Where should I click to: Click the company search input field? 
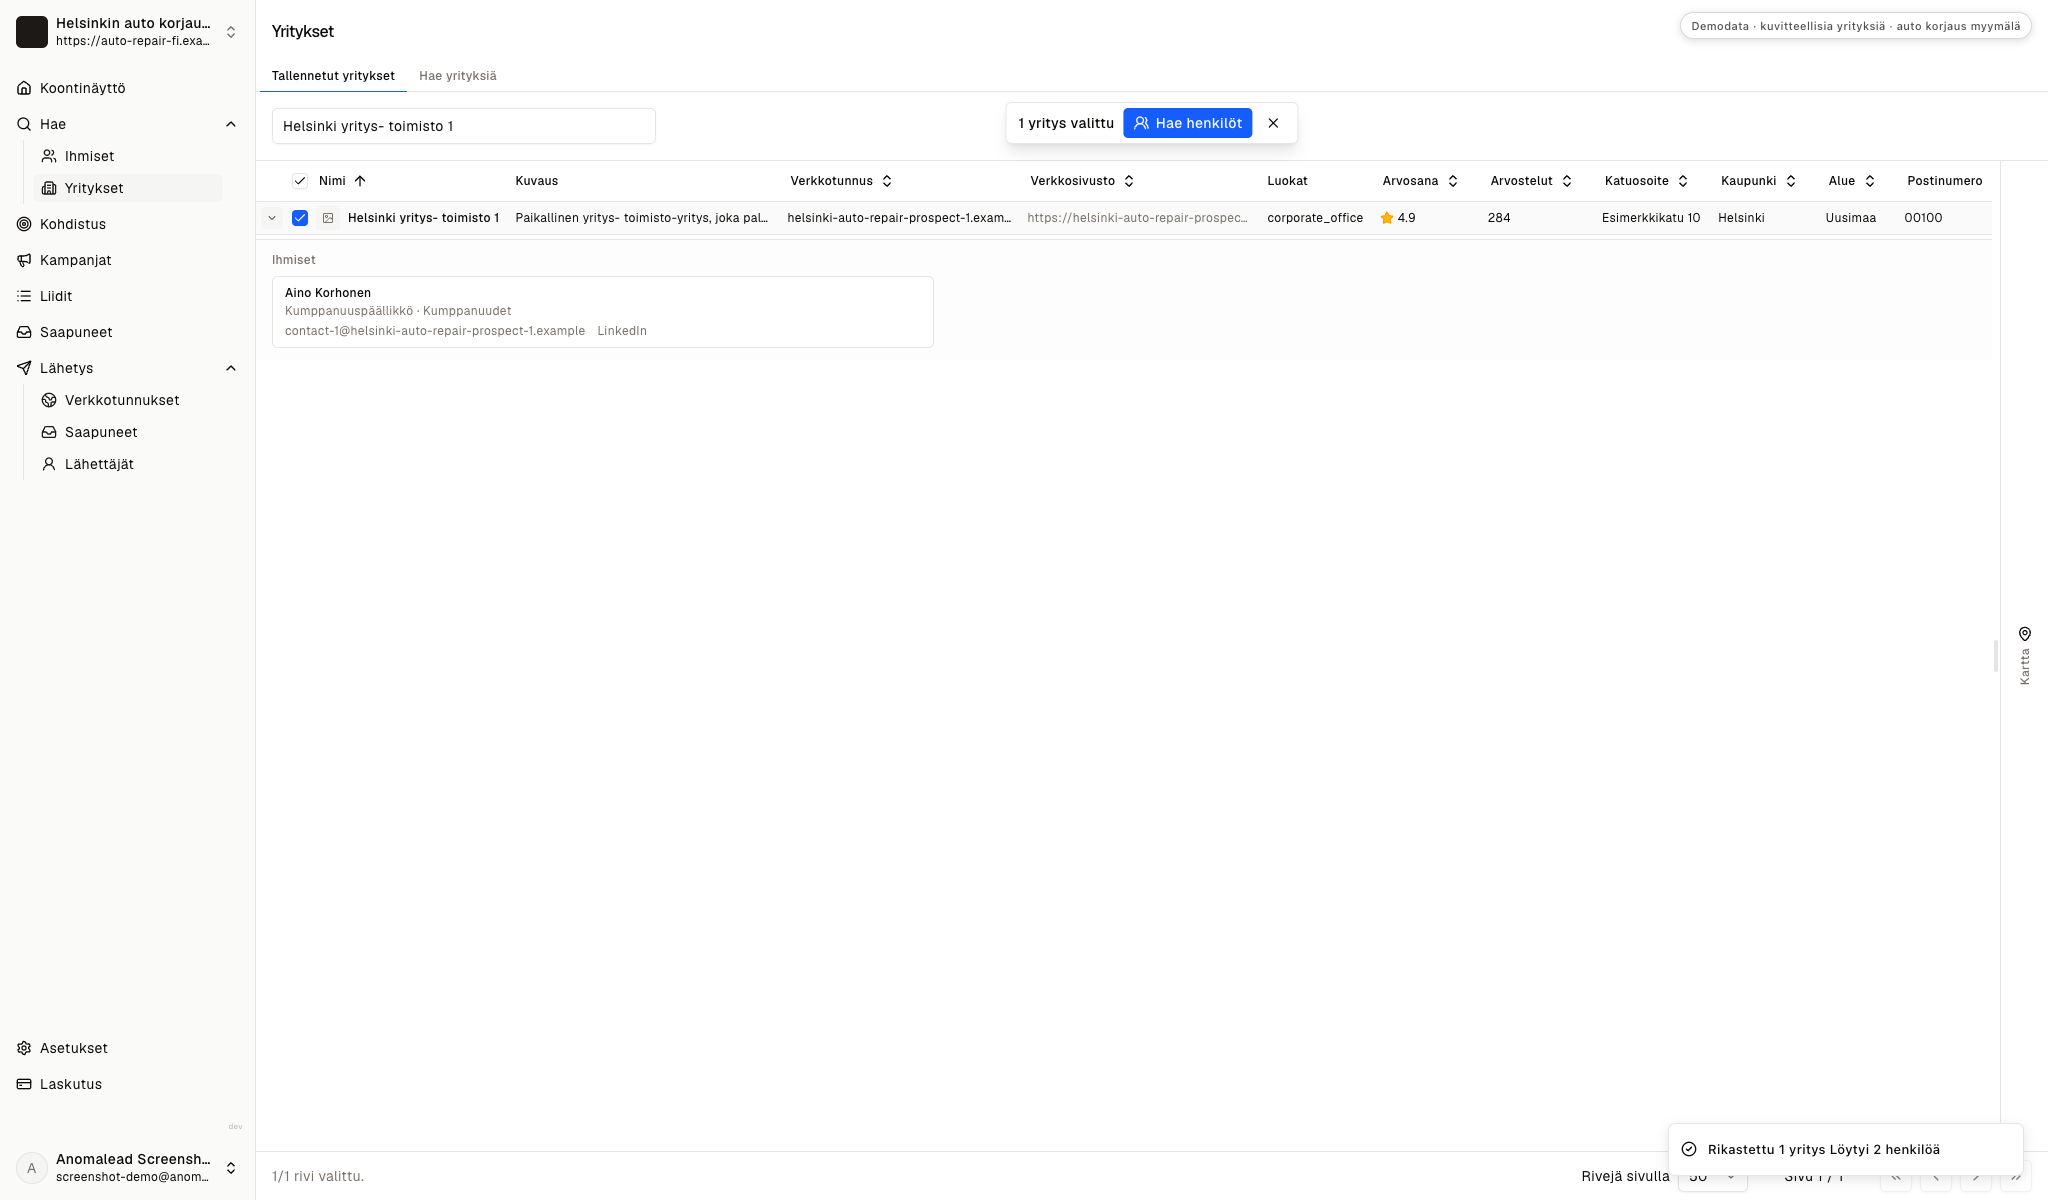(464, 126)
